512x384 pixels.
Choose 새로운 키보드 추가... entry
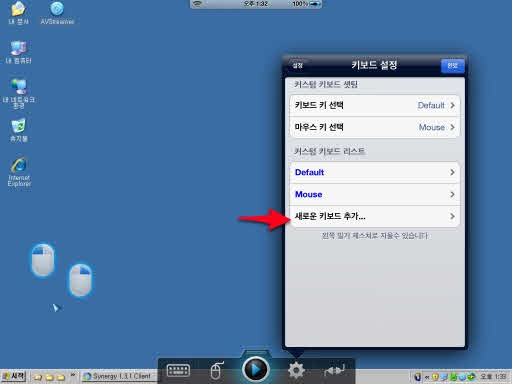pos(375,216)
